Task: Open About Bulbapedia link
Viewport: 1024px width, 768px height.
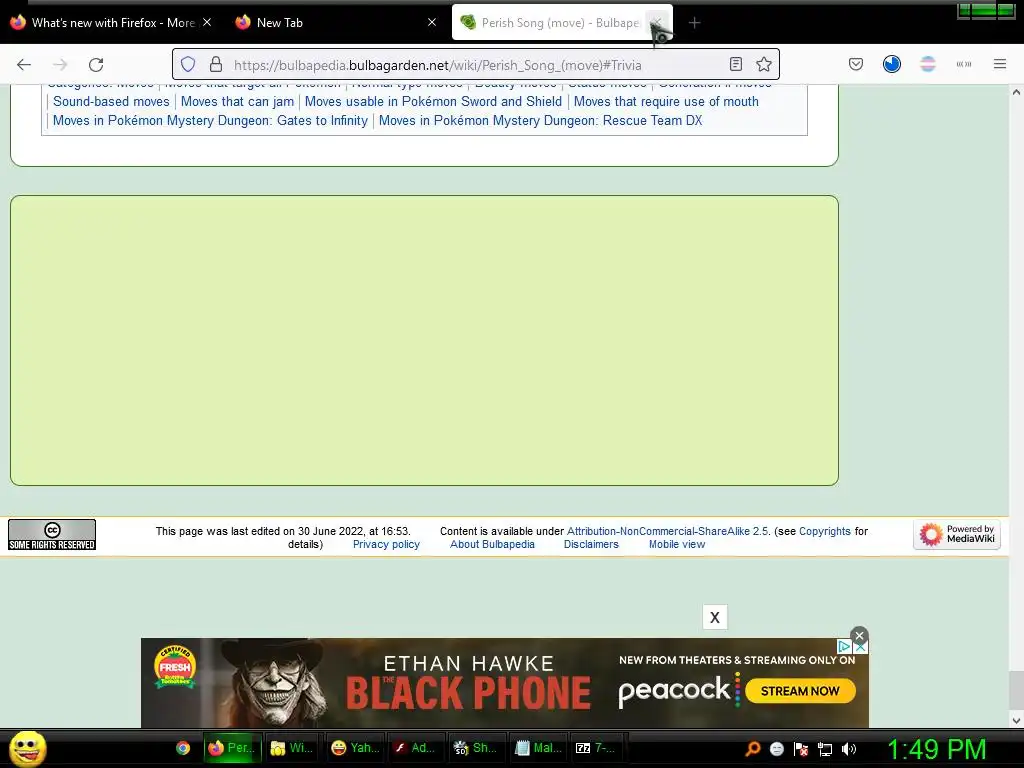Action: click(492, 545)
